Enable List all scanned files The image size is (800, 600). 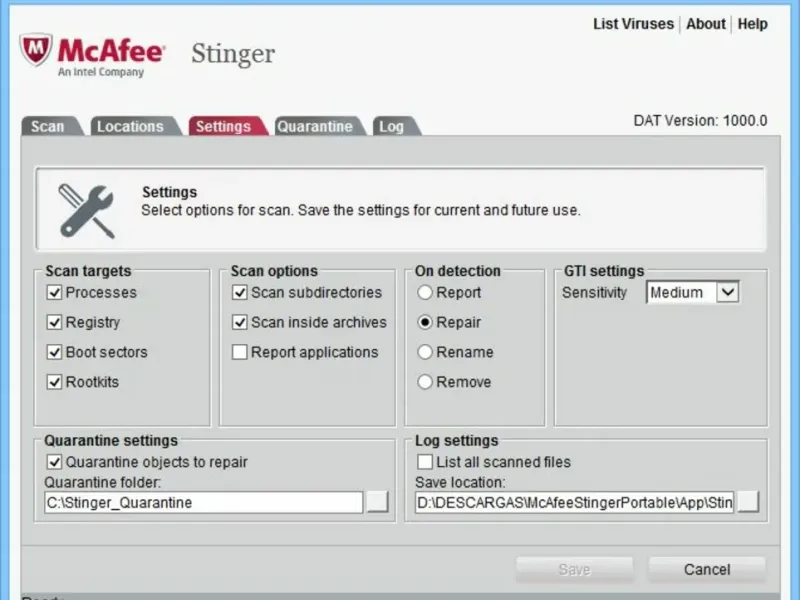coord(424,462)
